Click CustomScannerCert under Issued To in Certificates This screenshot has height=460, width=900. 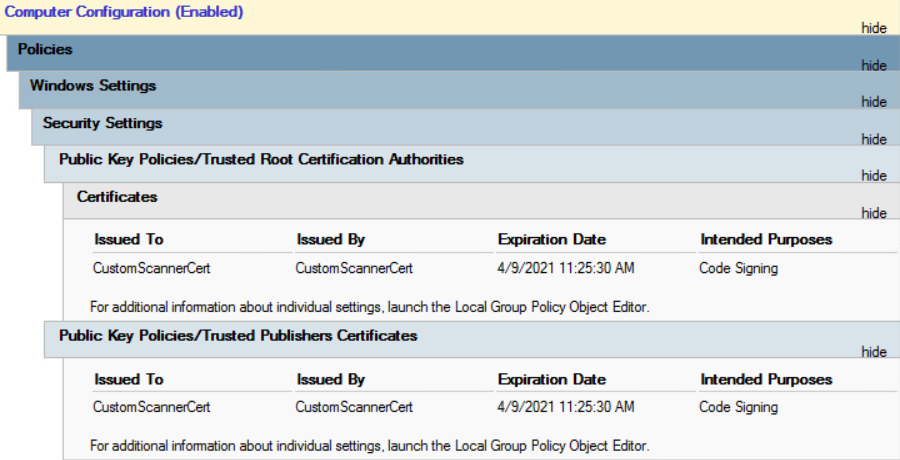pyautogui.click(x=152, y=268)
